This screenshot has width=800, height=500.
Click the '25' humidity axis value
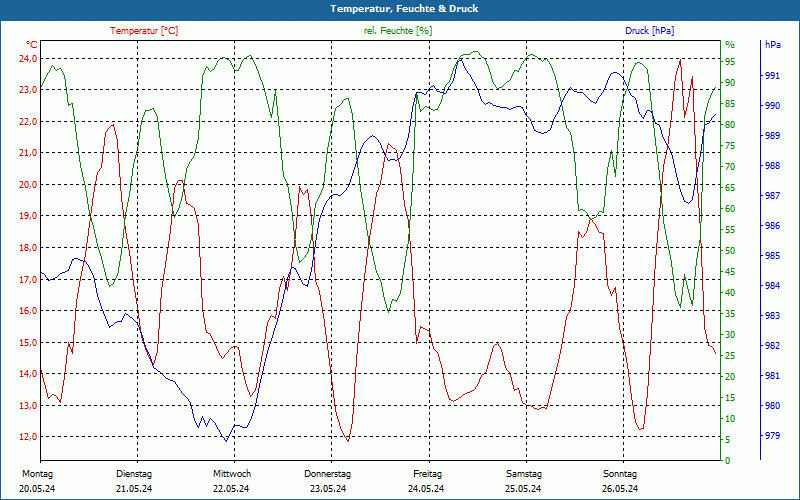click(x=731, y=356)
